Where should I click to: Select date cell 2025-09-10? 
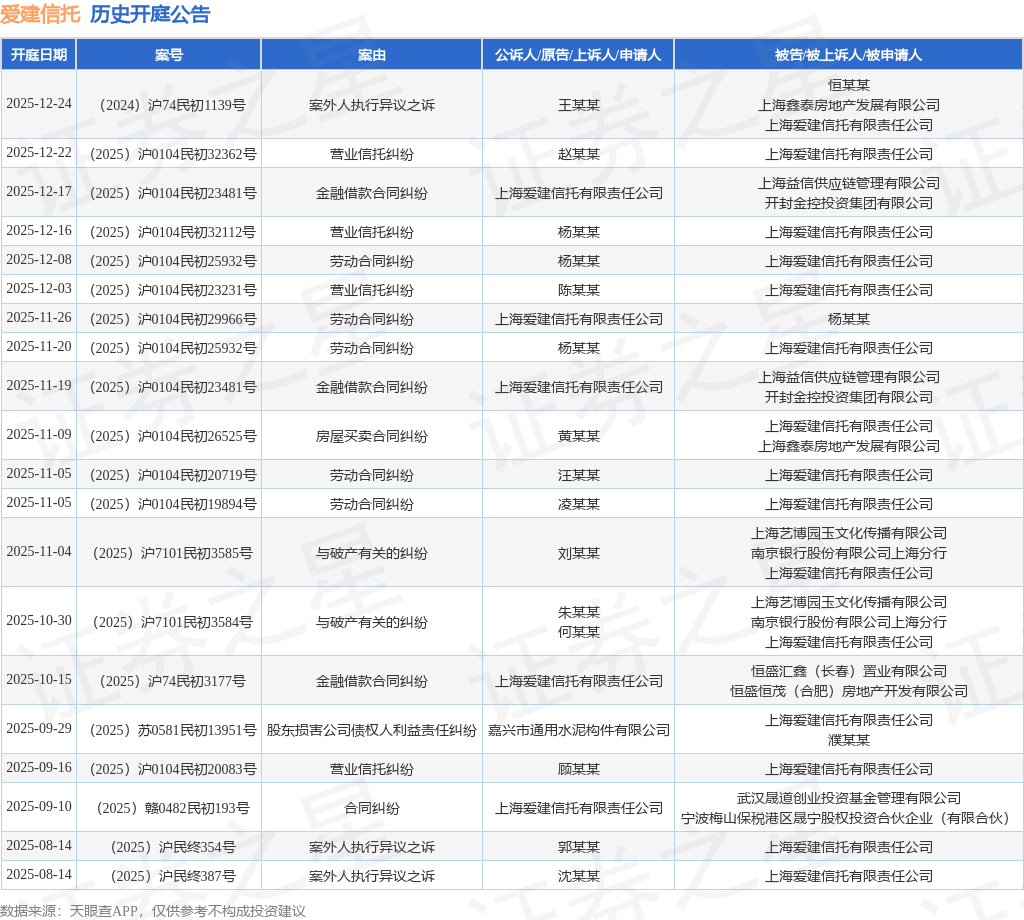pos(39,807)
